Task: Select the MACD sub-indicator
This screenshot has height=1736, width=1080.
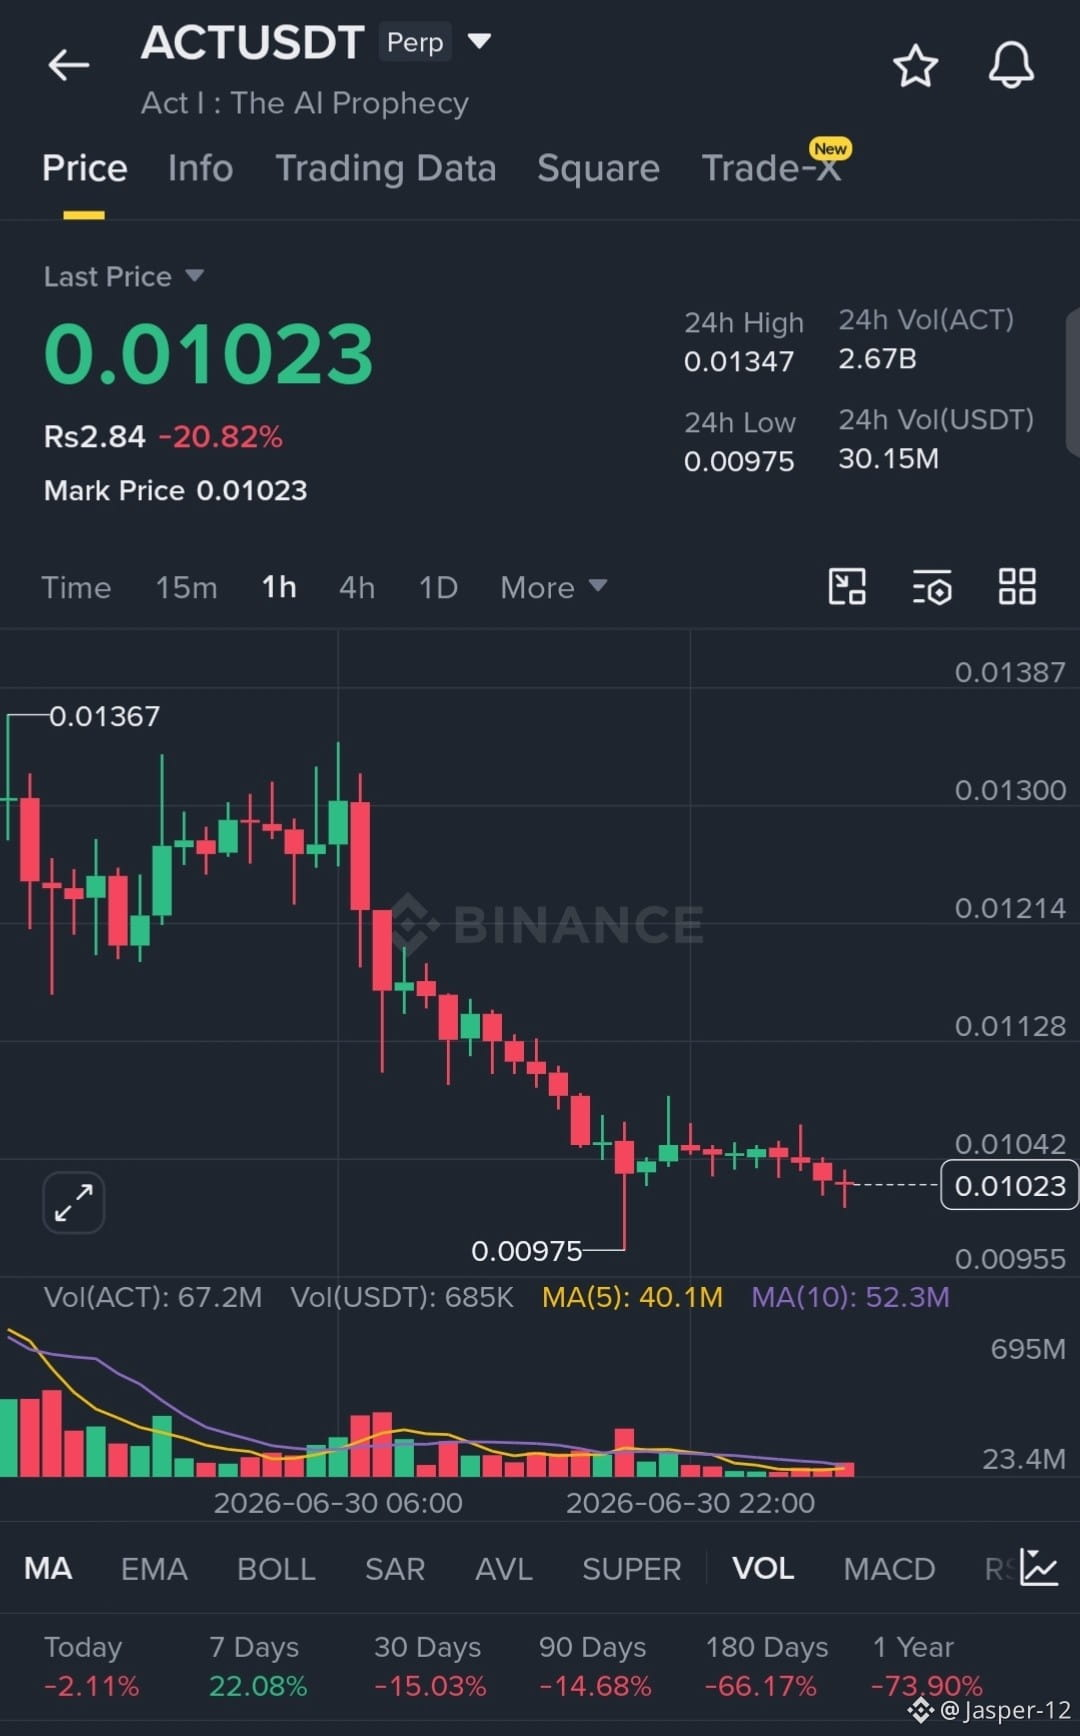Action: 889,1568
